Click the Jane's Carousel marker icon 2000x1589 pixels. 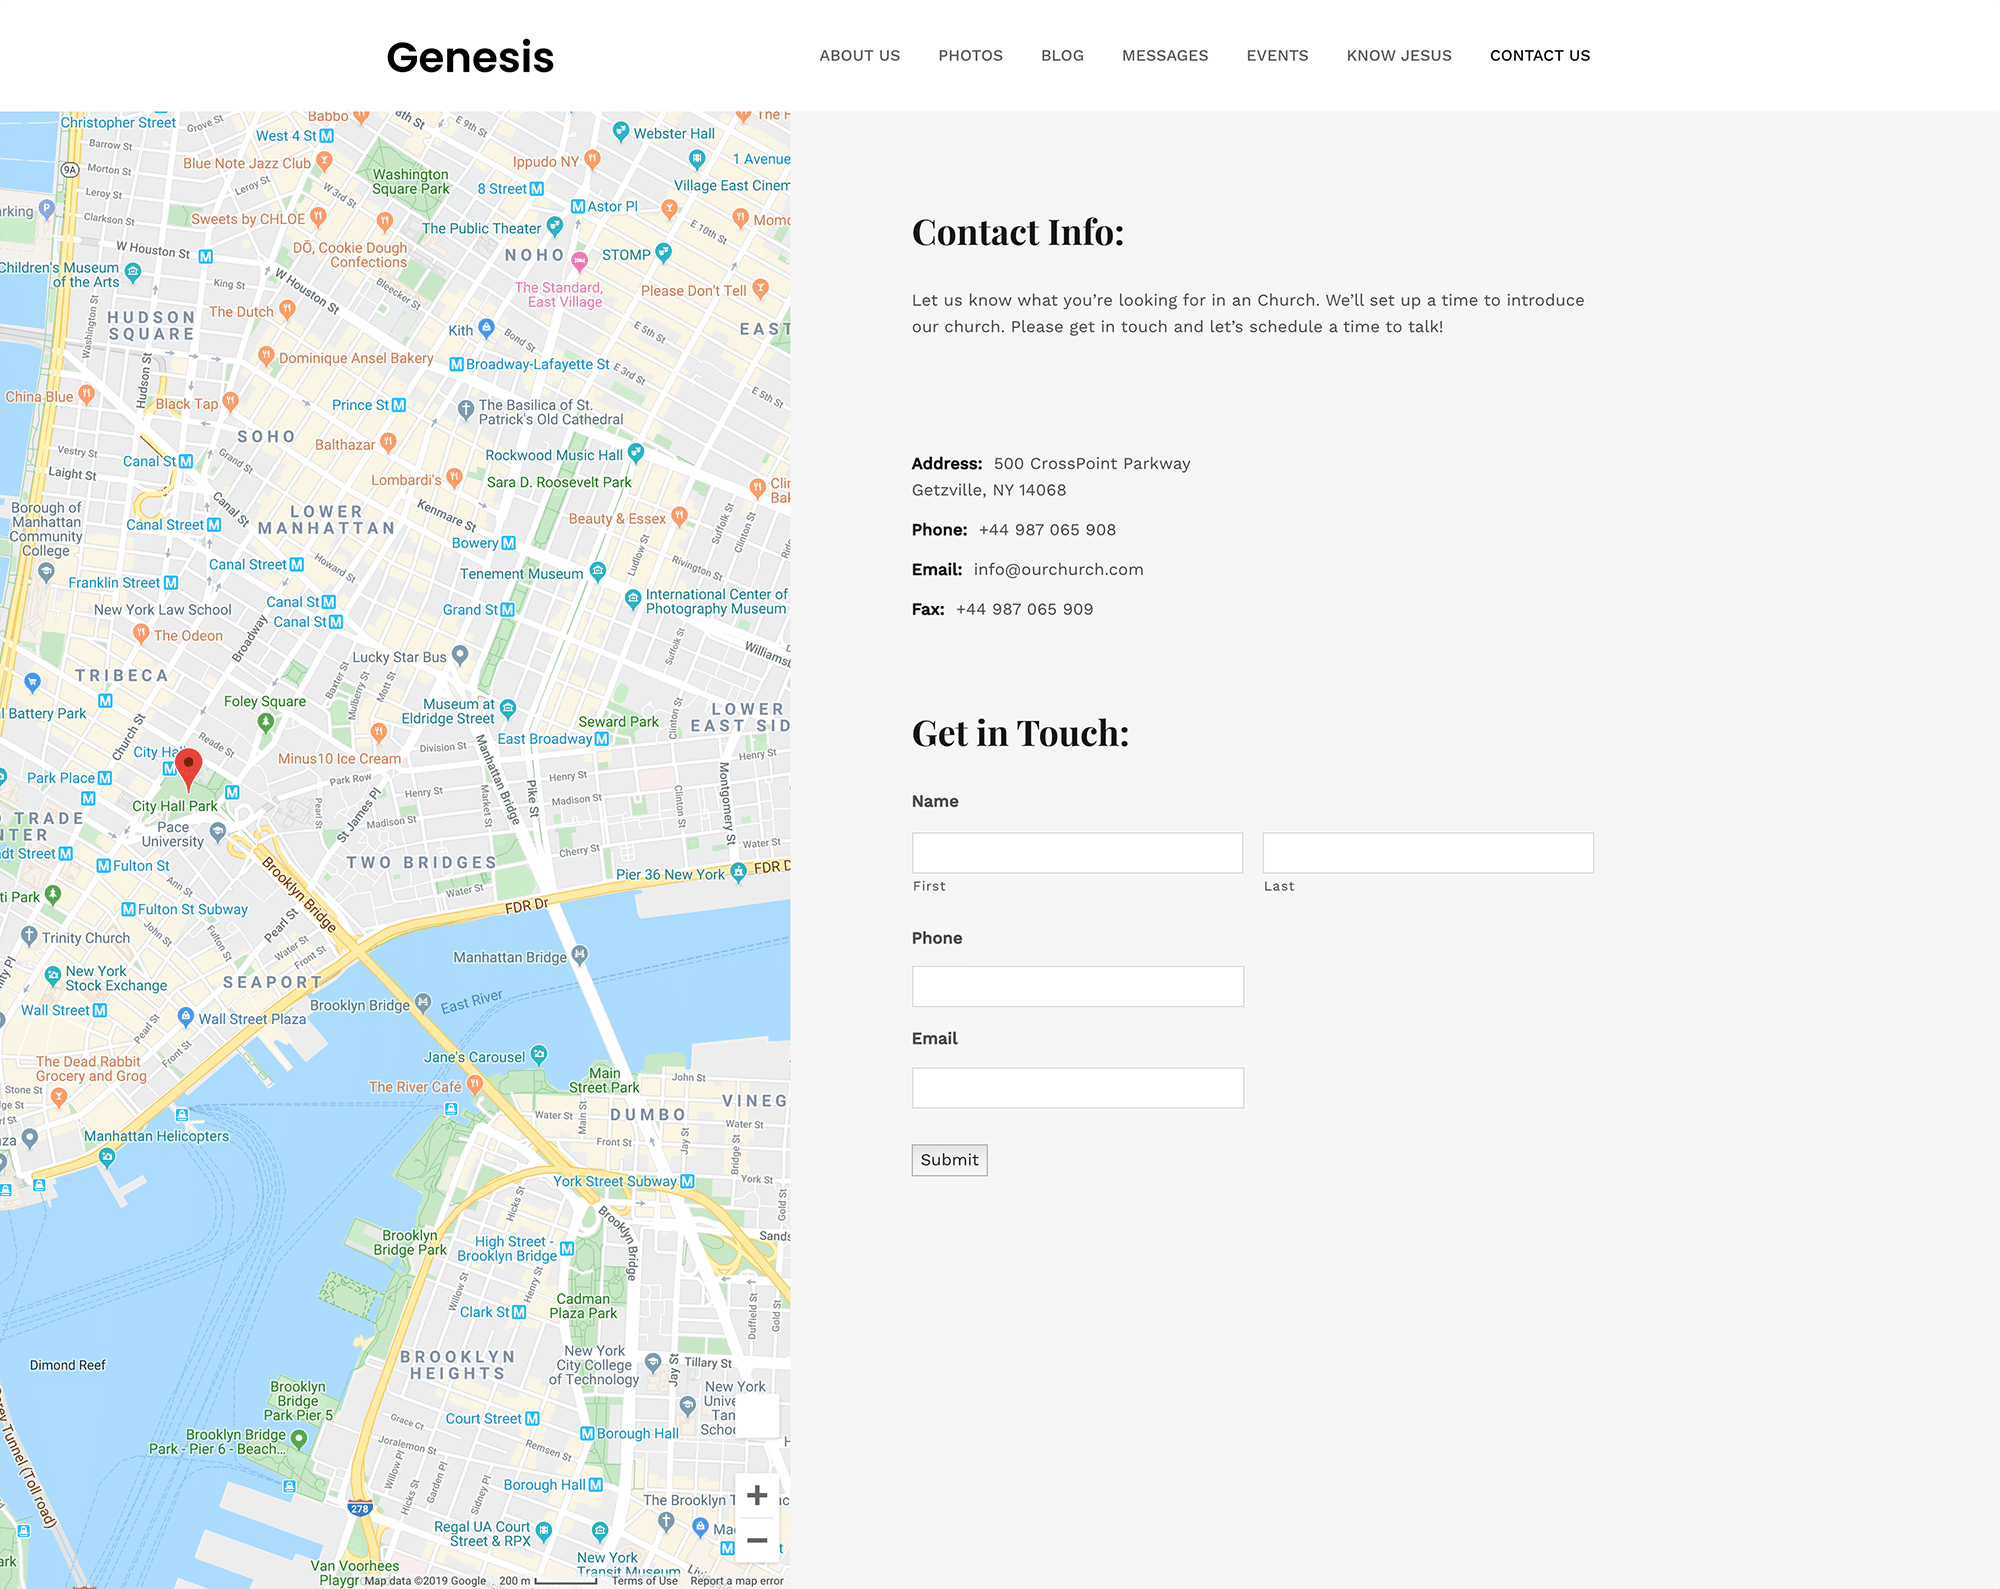(539, 1054)
